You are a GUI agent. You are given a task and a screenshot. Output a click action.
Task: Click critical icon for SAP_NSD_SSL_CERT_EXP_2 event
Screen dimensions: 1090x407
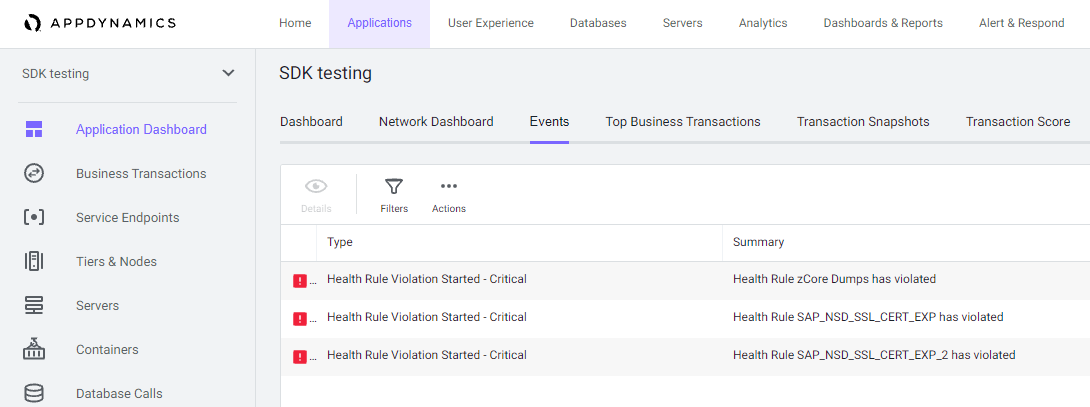[x=300, y=356]
